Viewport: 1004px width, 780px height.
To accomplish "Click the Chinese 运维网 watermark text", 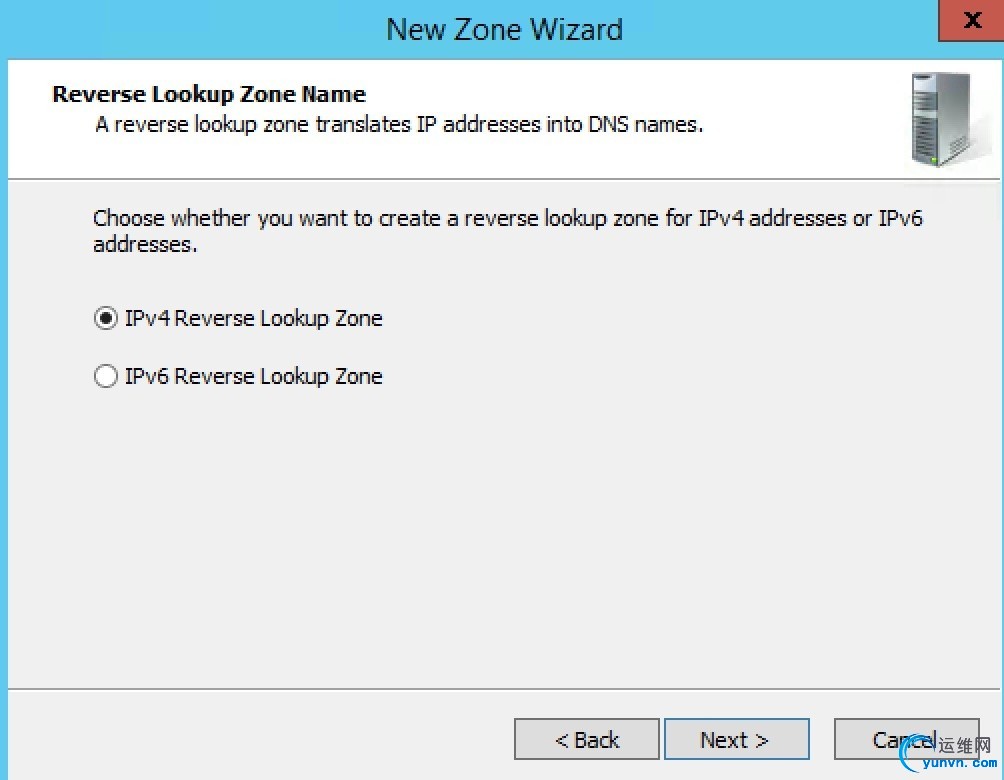I will coord(964,745).
